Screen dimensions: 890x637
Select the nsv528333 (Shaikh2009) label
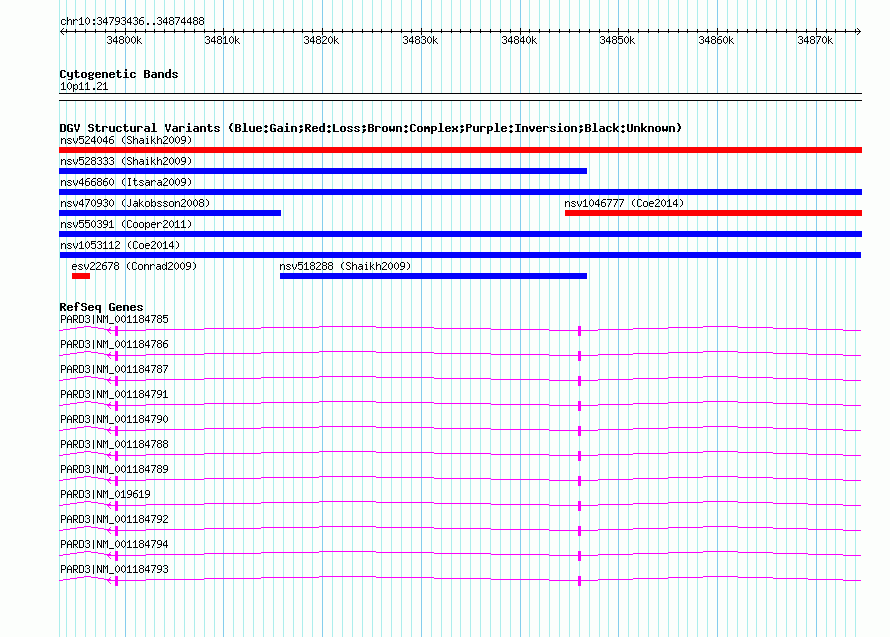pyautogui.click(x=126, y=161)
